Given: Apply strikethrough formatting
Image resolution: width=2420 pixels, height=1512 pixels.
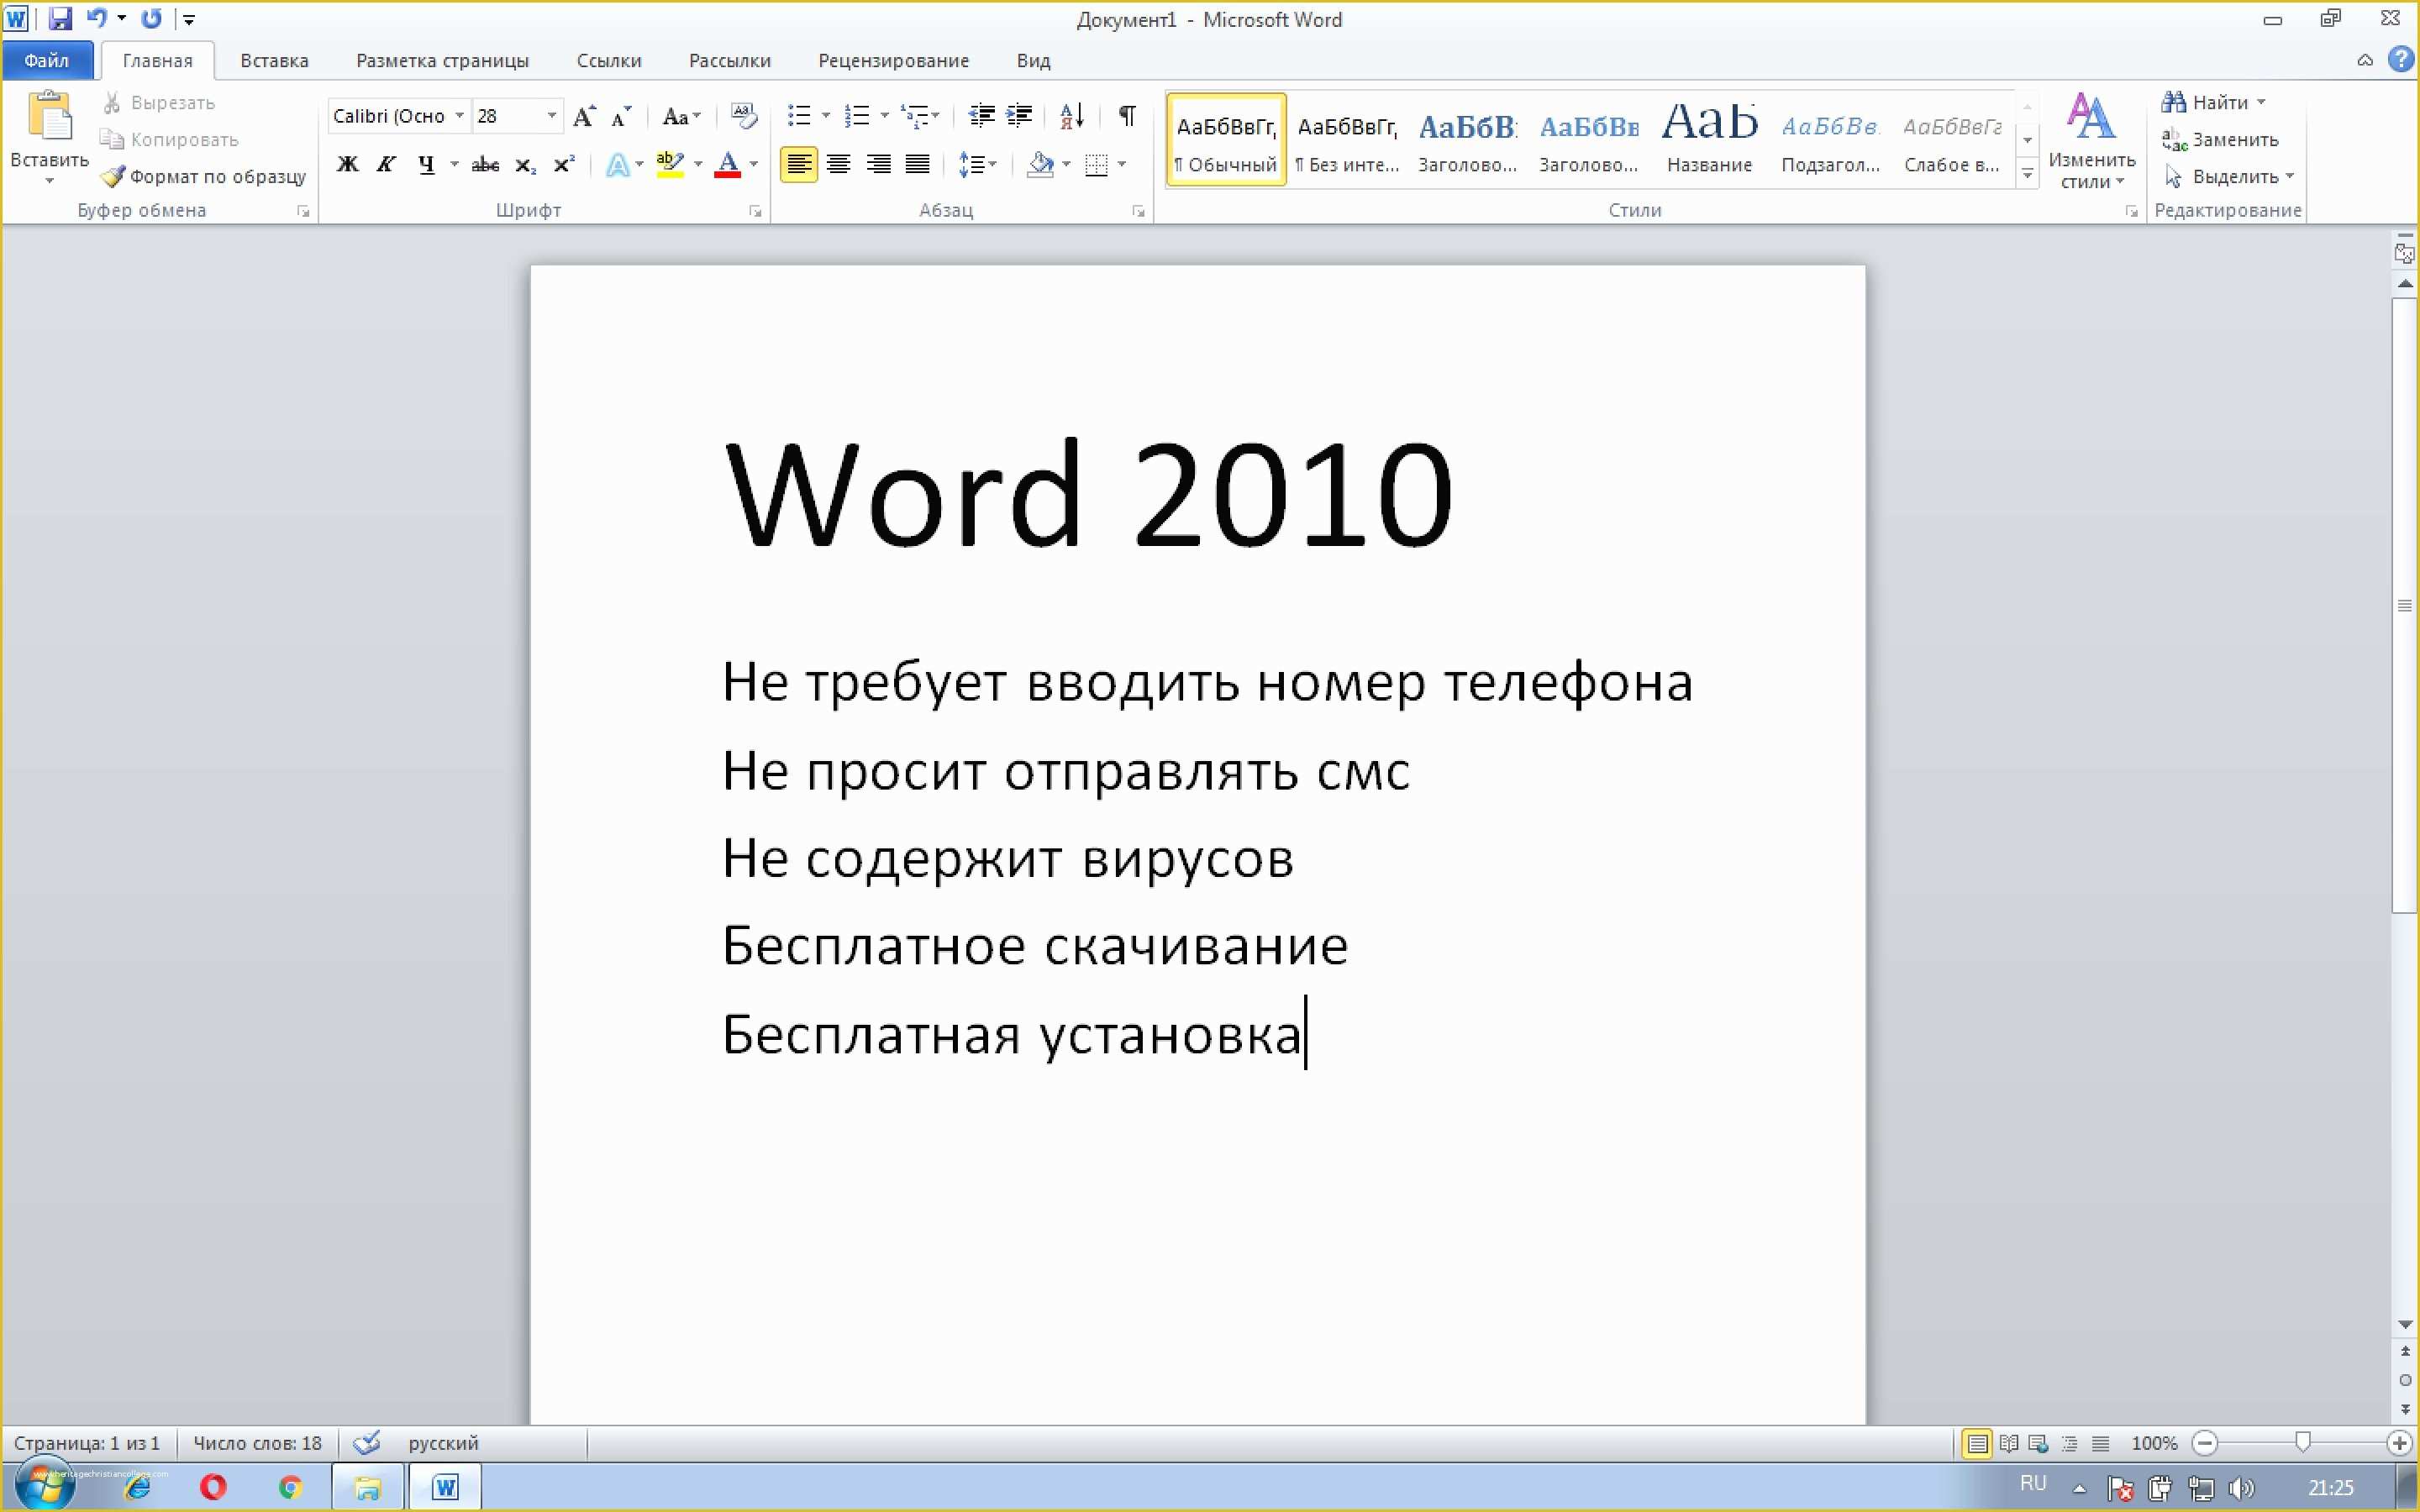Looking at the screenshot, I should [x=485, y=164].
